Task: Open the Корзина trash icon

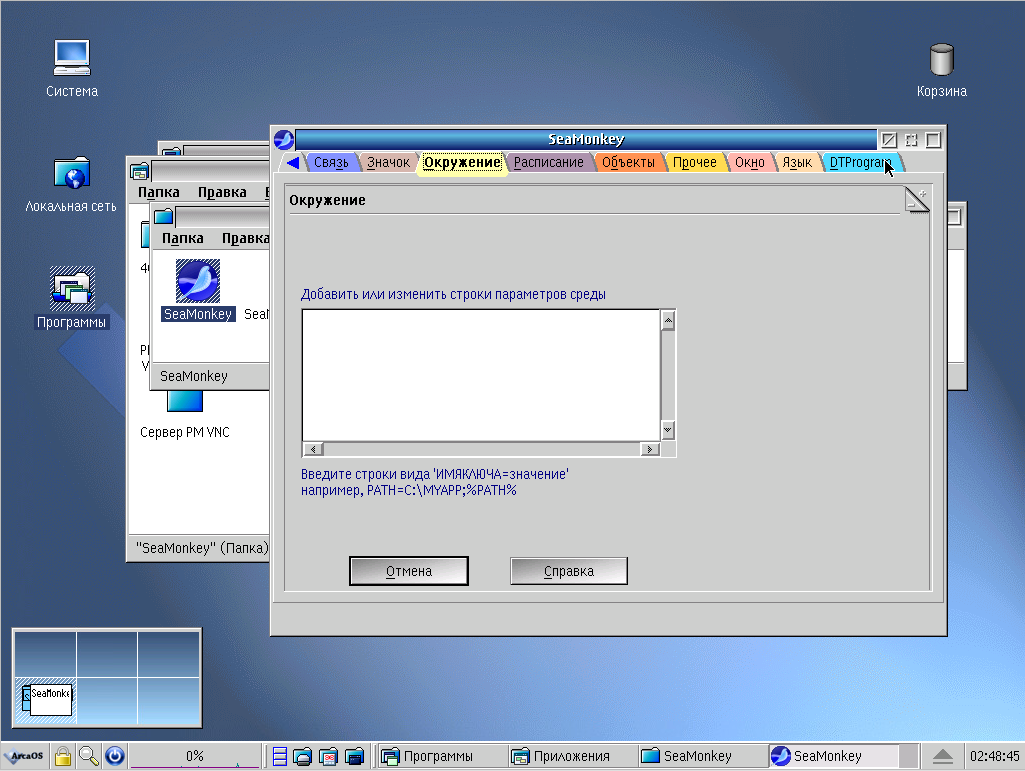Action: click(941, 59)
